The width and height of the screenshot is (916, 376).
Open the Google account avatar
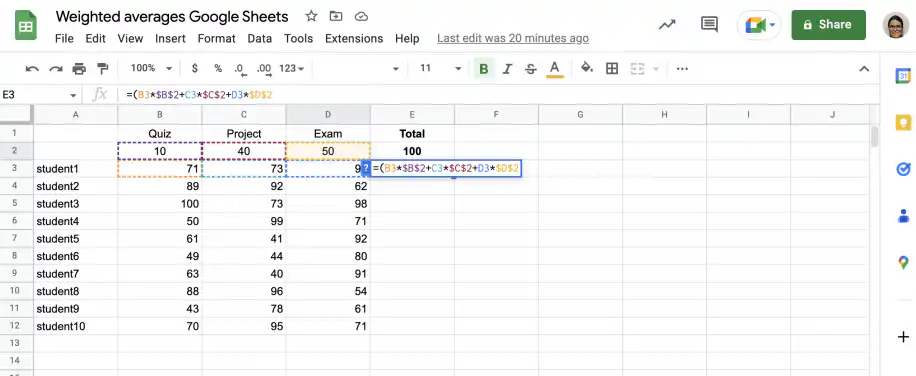[895, 25]
